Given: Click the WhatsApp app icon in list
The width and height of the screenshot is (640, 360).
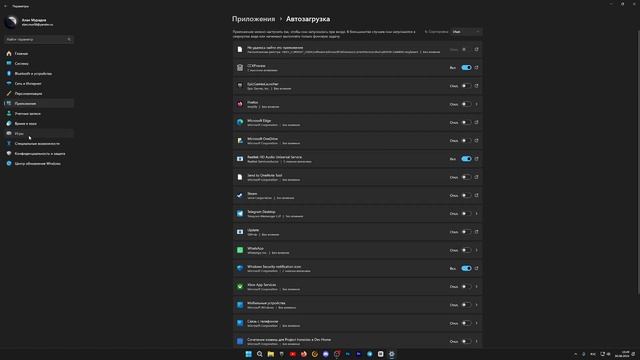Looking at the screenshot, I should tap(240, 250).
